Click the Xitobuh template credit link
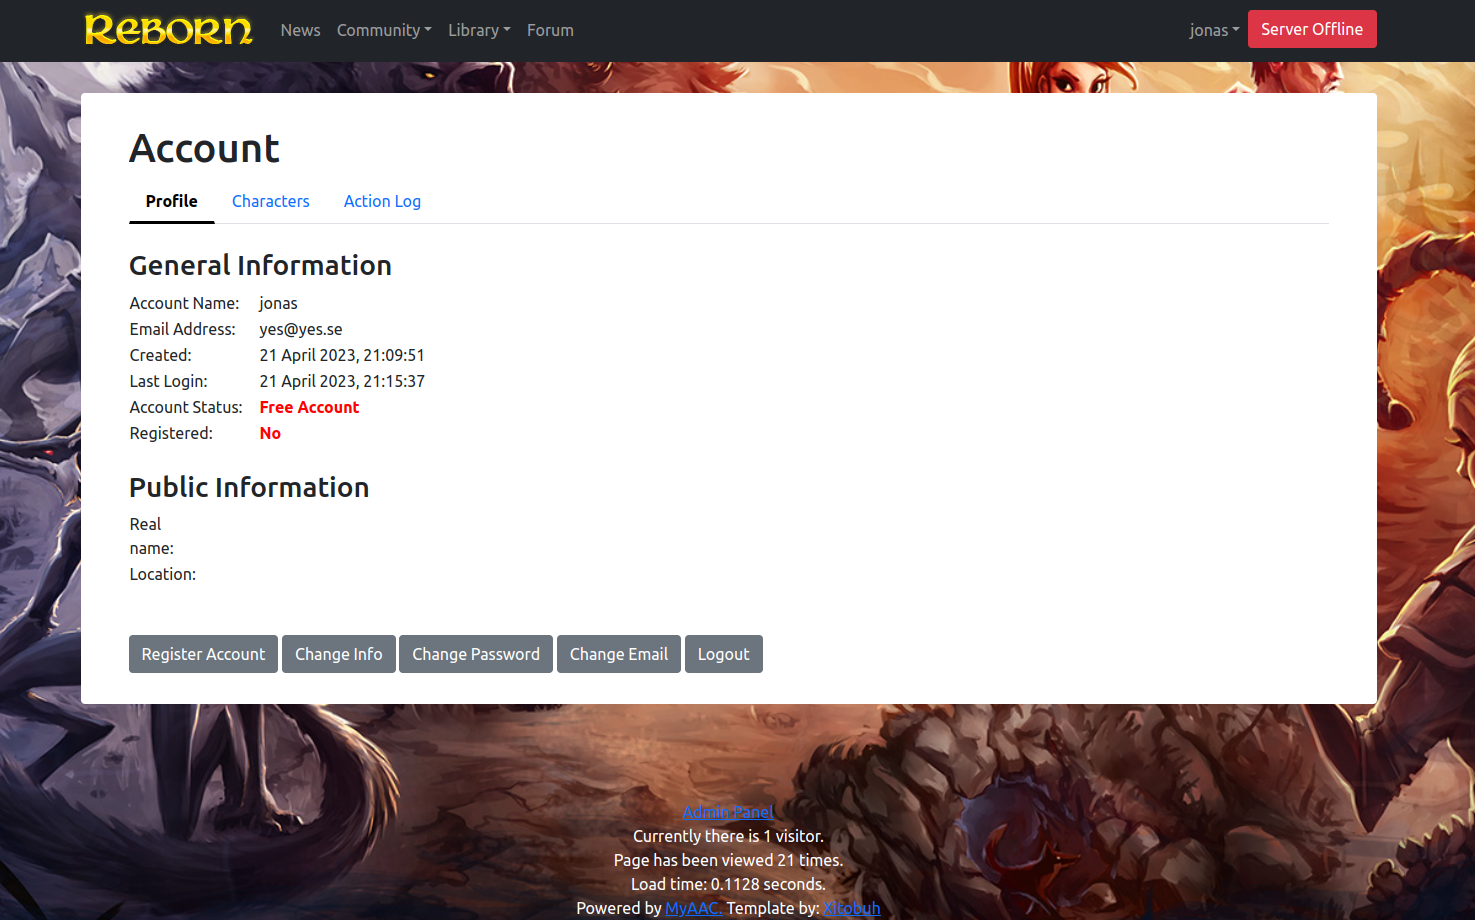The height and width of the screenshot is (920, 1475). pos(851,907)
